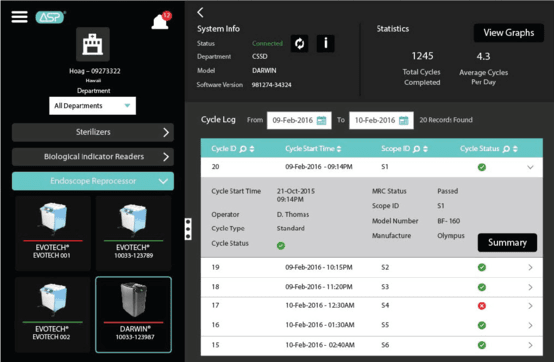Search by Scope ID magnifier icon
Image resolution: width=554 pixels, height=362 pixels.
417,149
